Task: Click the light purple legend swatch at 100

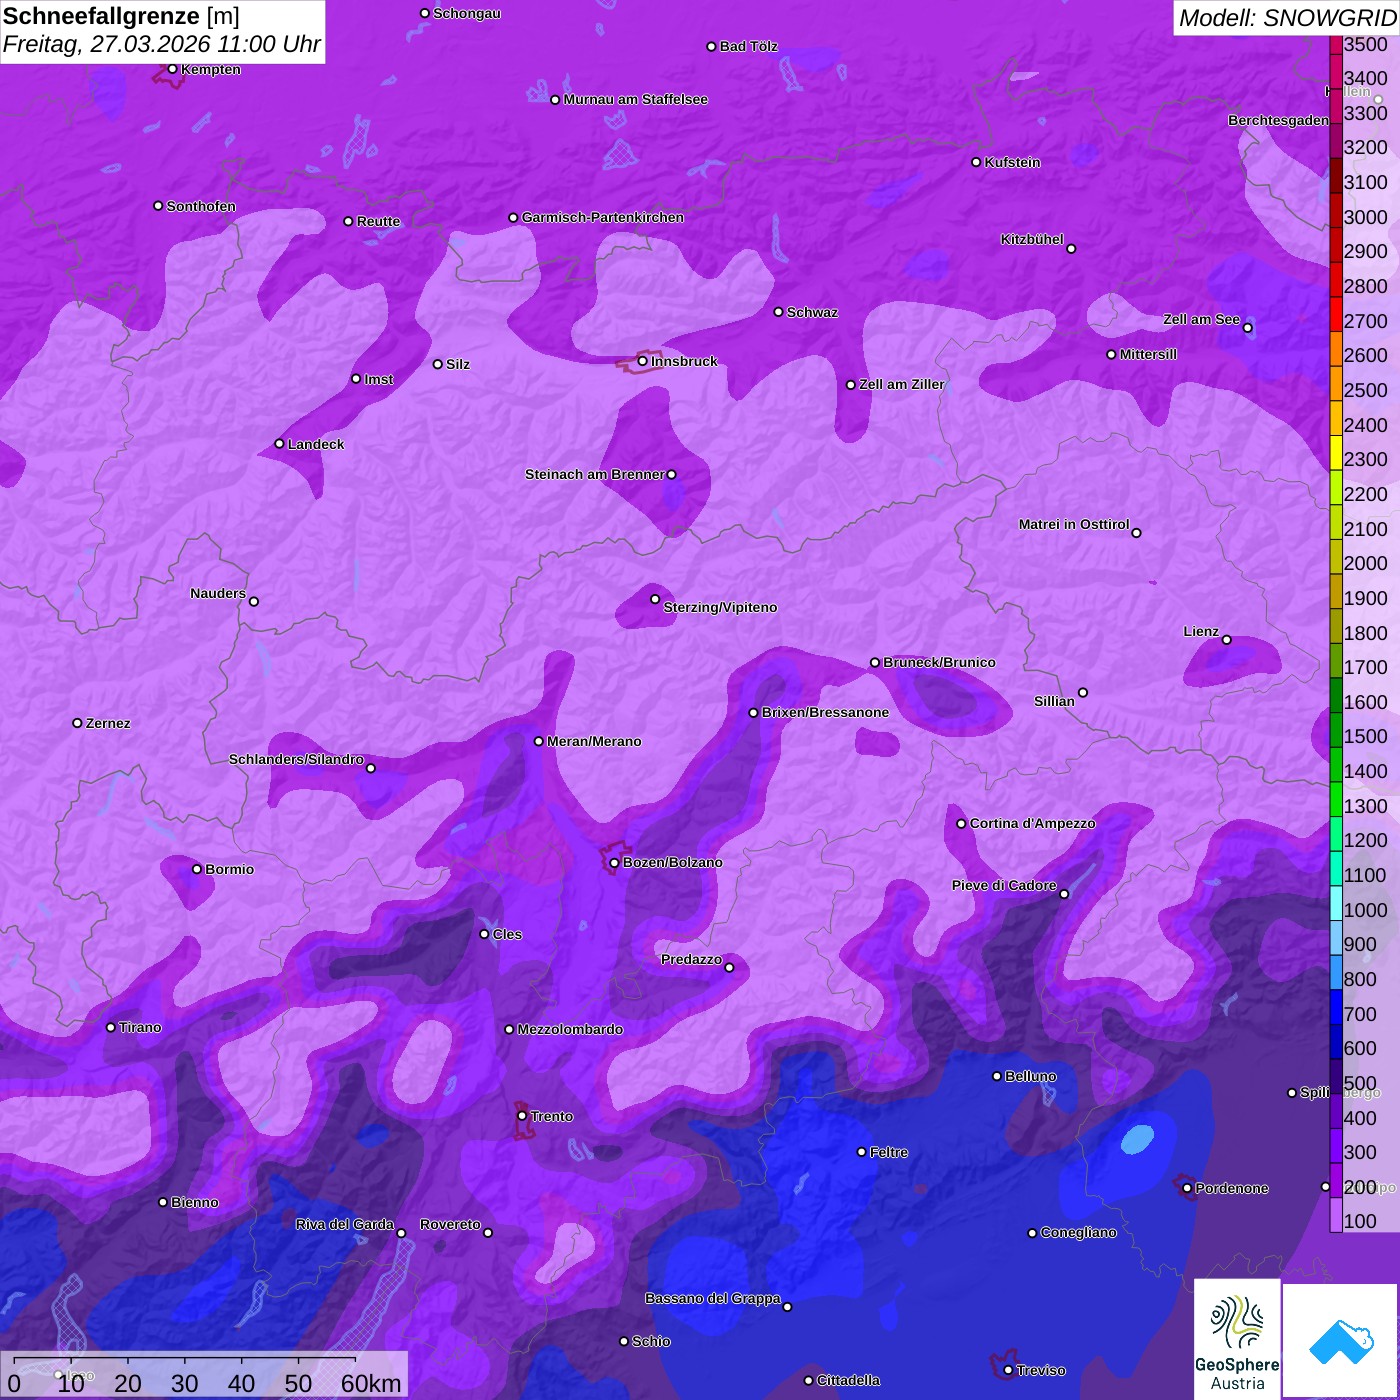Action: pyautogui.click(x=1336, y=1215)
